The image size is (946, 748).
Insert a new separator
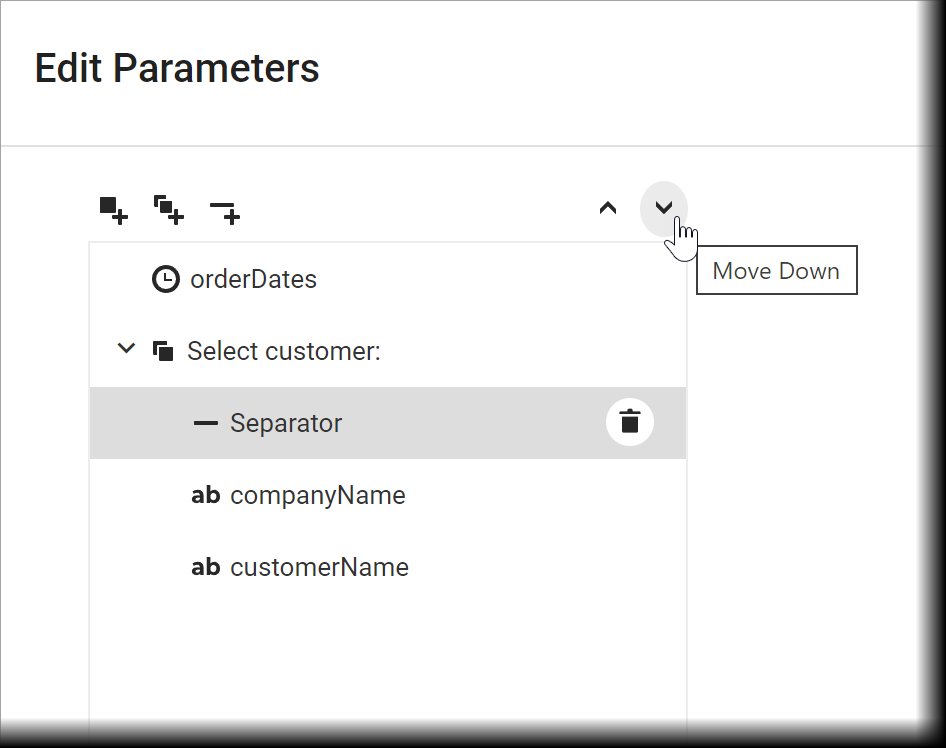click(224, 210)
